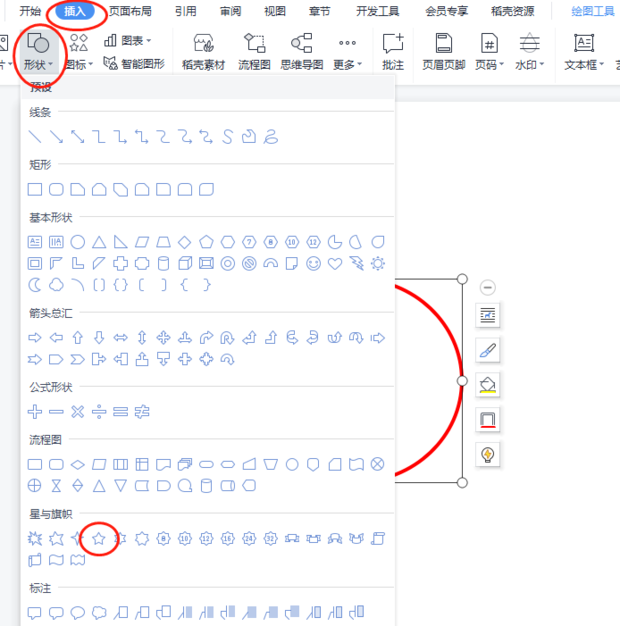Select the flowchart summing junction shape
The image size is (620, 626).
click(378, 464)
